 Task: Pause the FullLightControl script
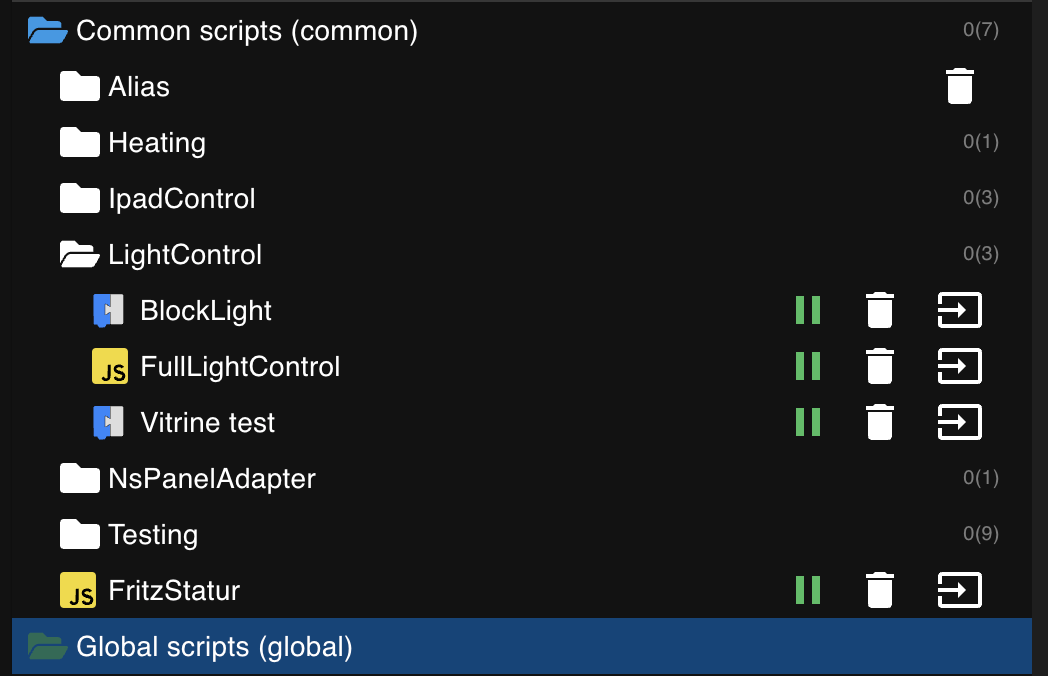click(x=808, y=366)
